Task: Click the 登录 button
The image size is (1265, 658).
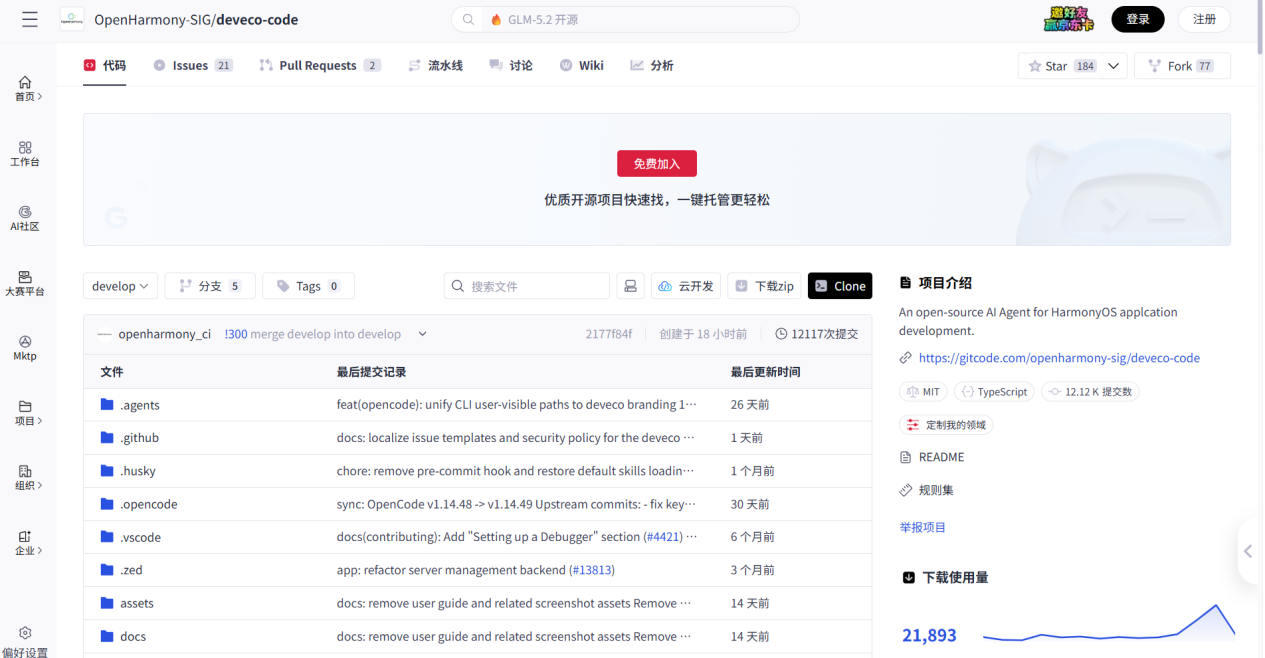Action: pos(1138,19)
